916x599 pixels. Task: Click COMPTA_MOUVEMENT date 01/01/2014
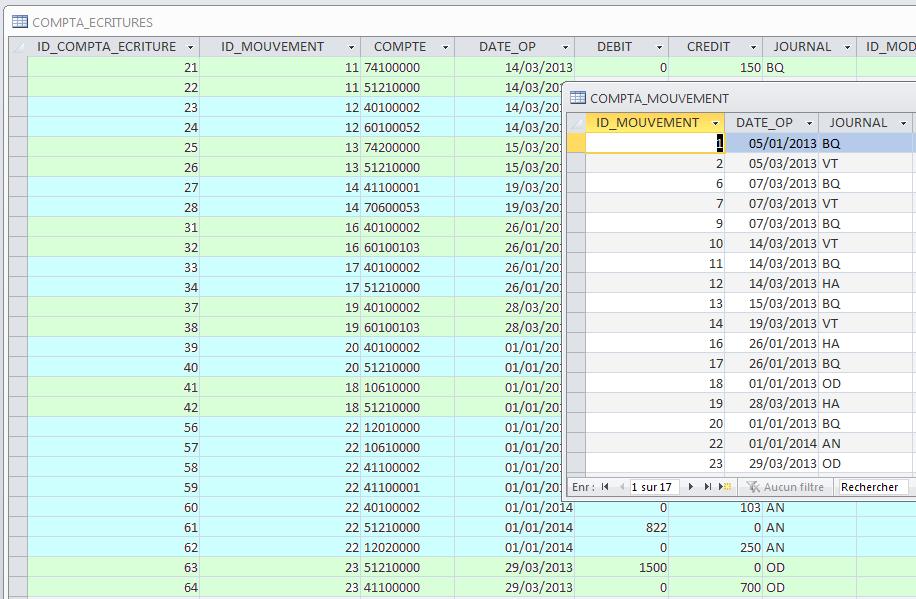[x=772, y=444]
